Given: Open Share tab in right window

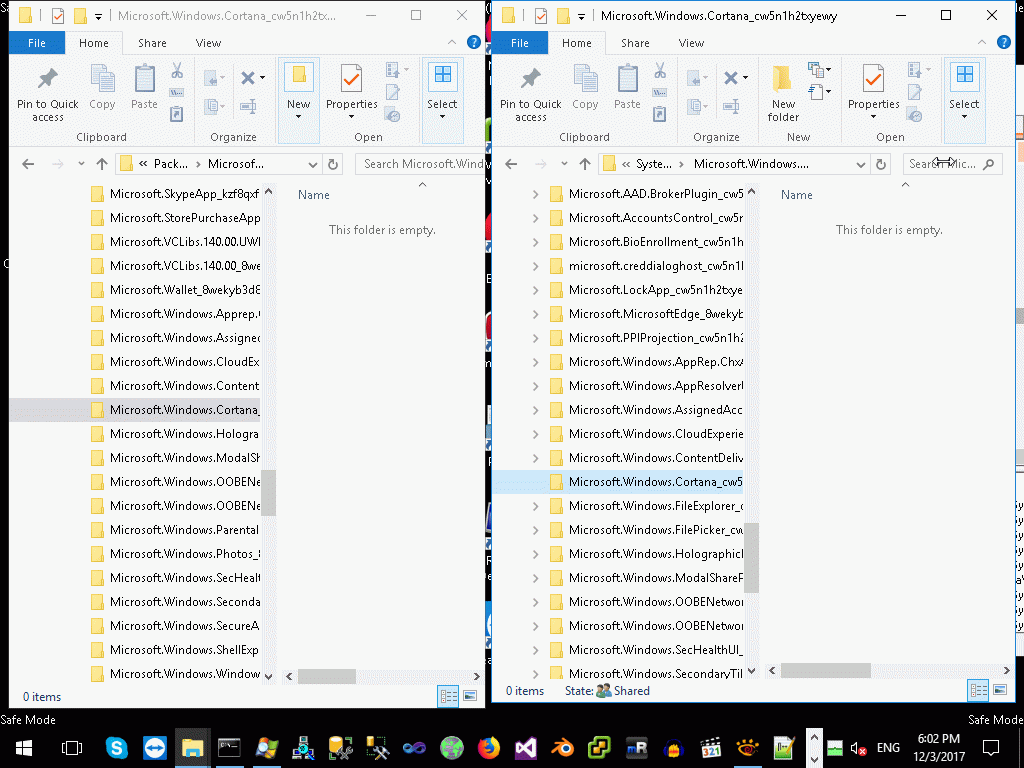Looking at the screenshot, I should pos(635,43).
